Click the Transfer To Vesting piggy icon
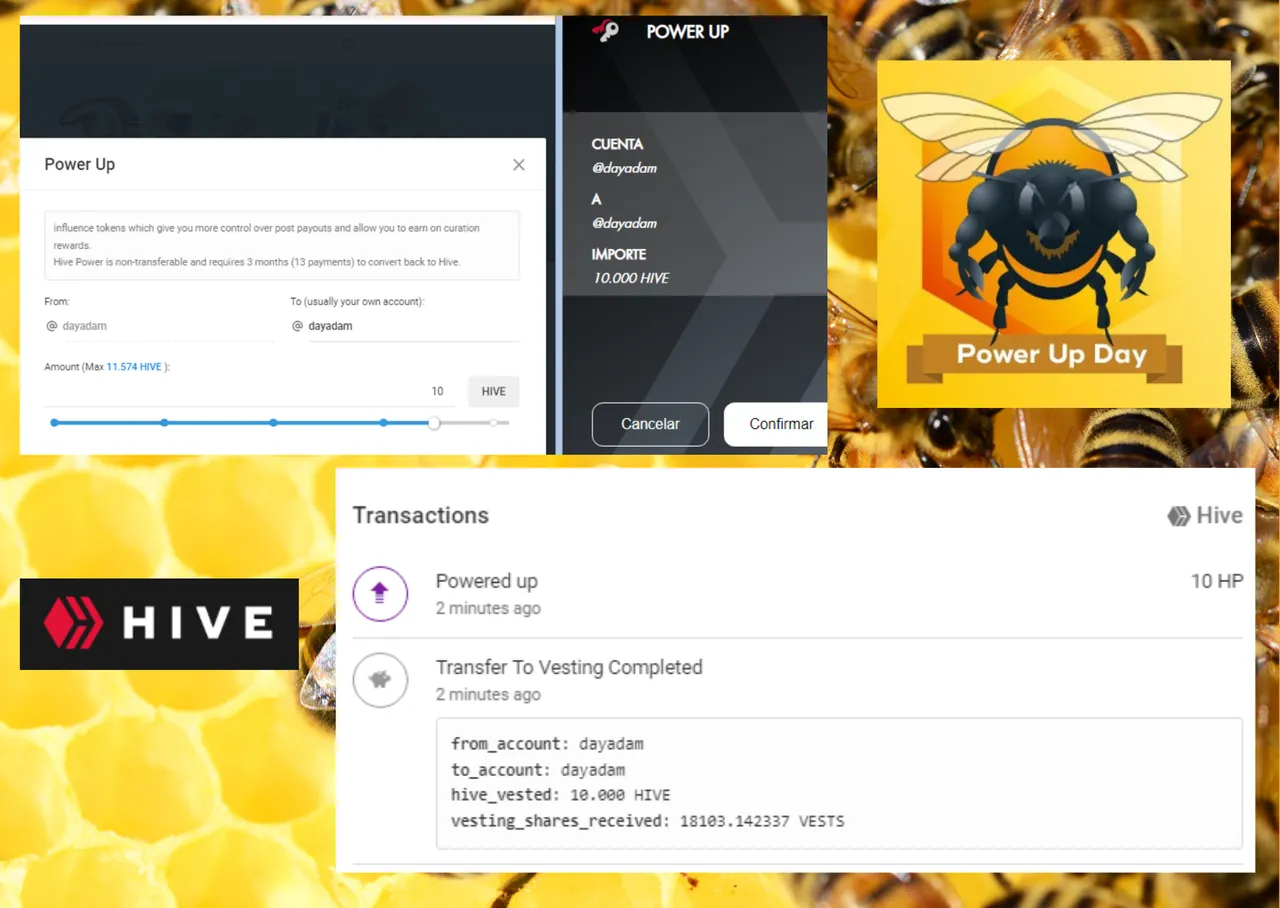 [380, 680]
